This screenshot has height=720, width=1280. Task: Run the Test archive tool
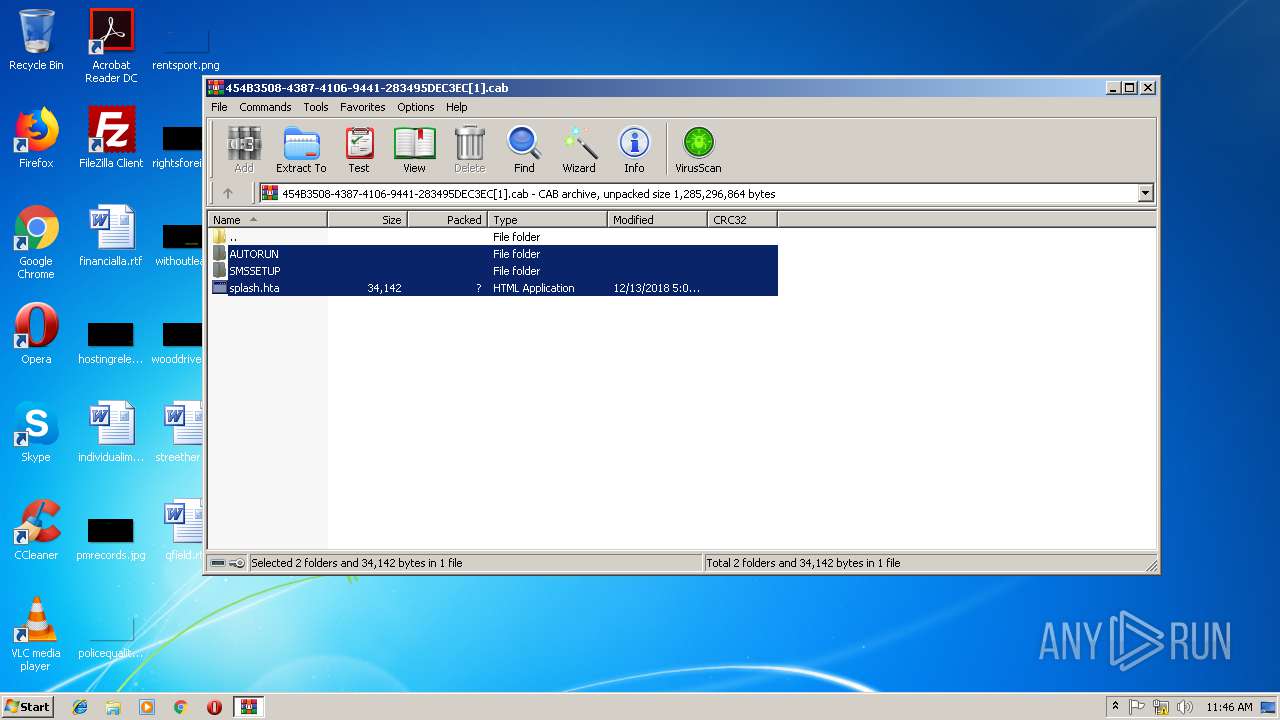[x=359, y=150]
